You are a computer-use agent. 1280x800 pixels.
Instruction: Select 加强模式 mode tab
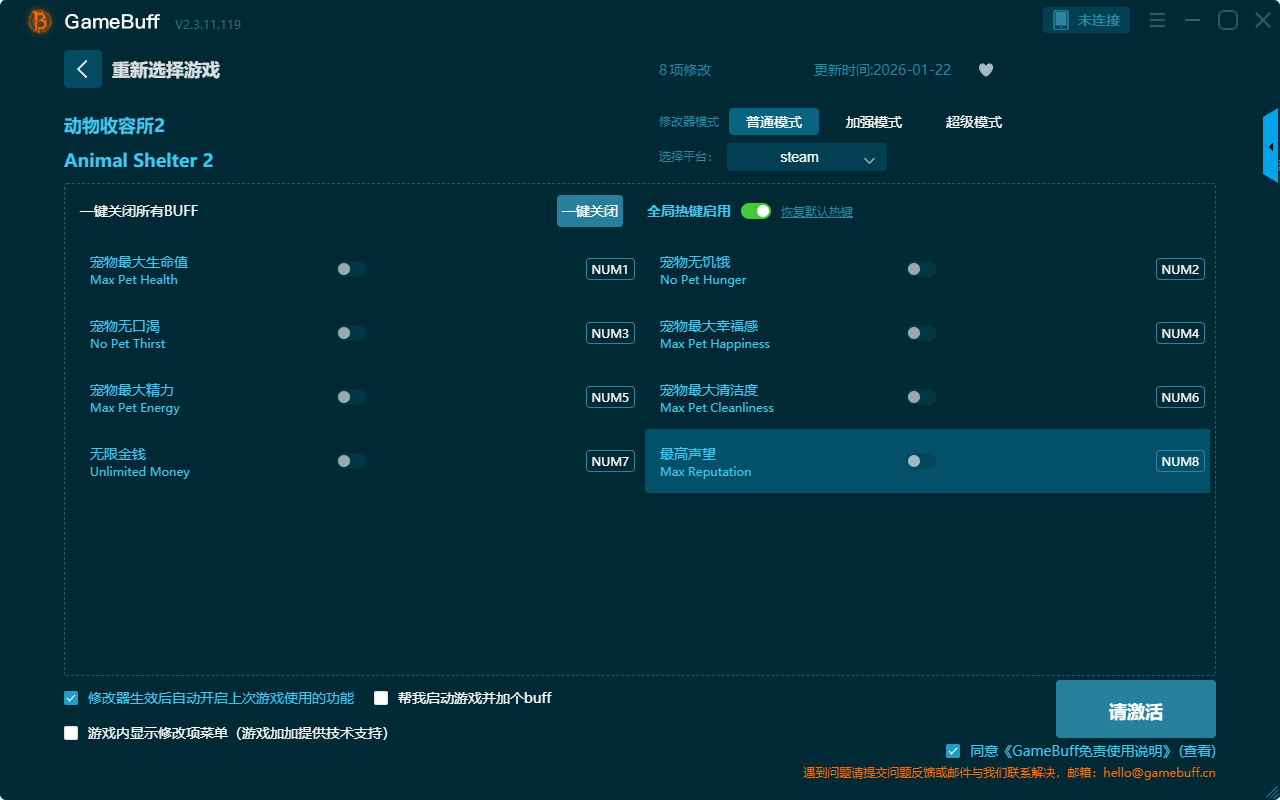point(873,122)
